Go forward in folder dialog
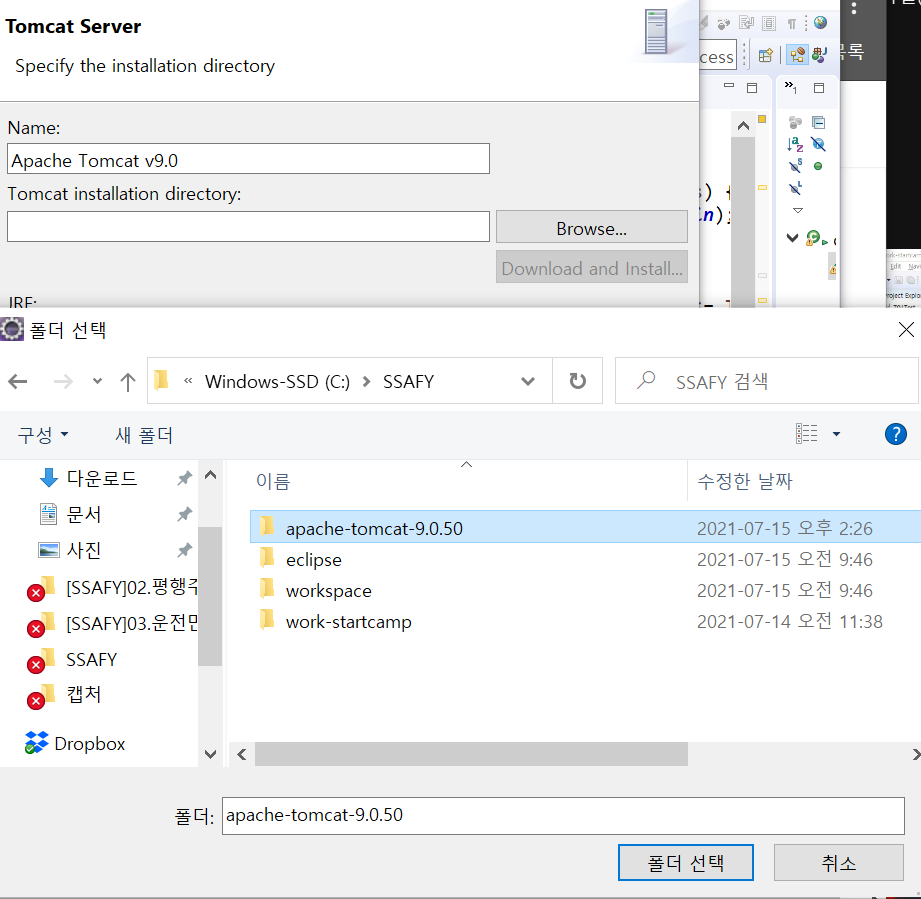This screenshot has height=899, width=921. [63, 382]
